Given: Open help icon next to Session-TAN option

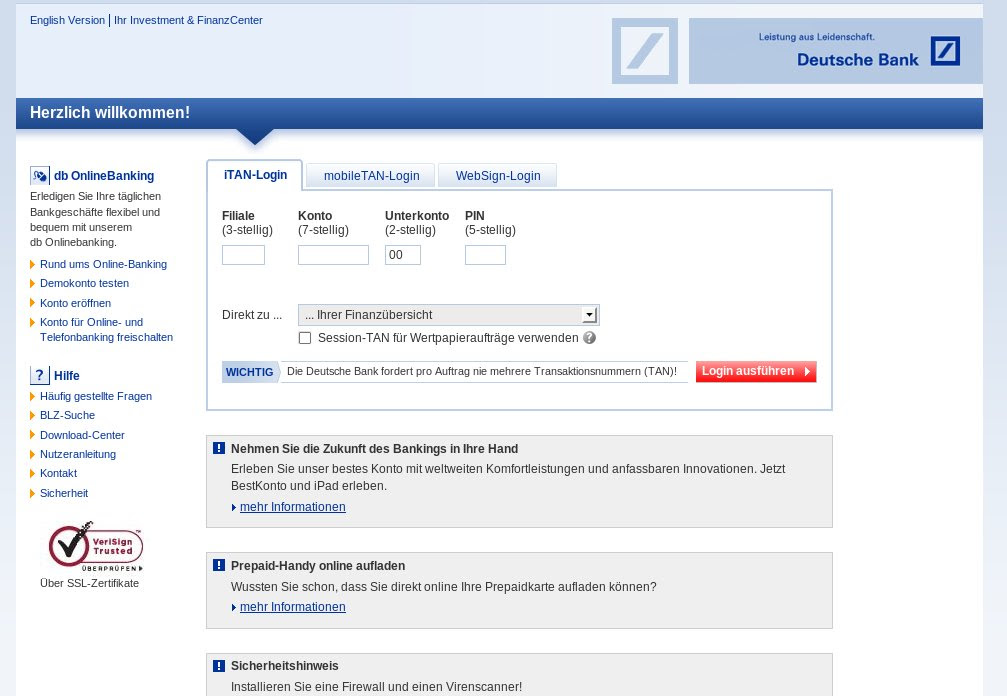Looking at the screenshot, I should pos(590,338).
